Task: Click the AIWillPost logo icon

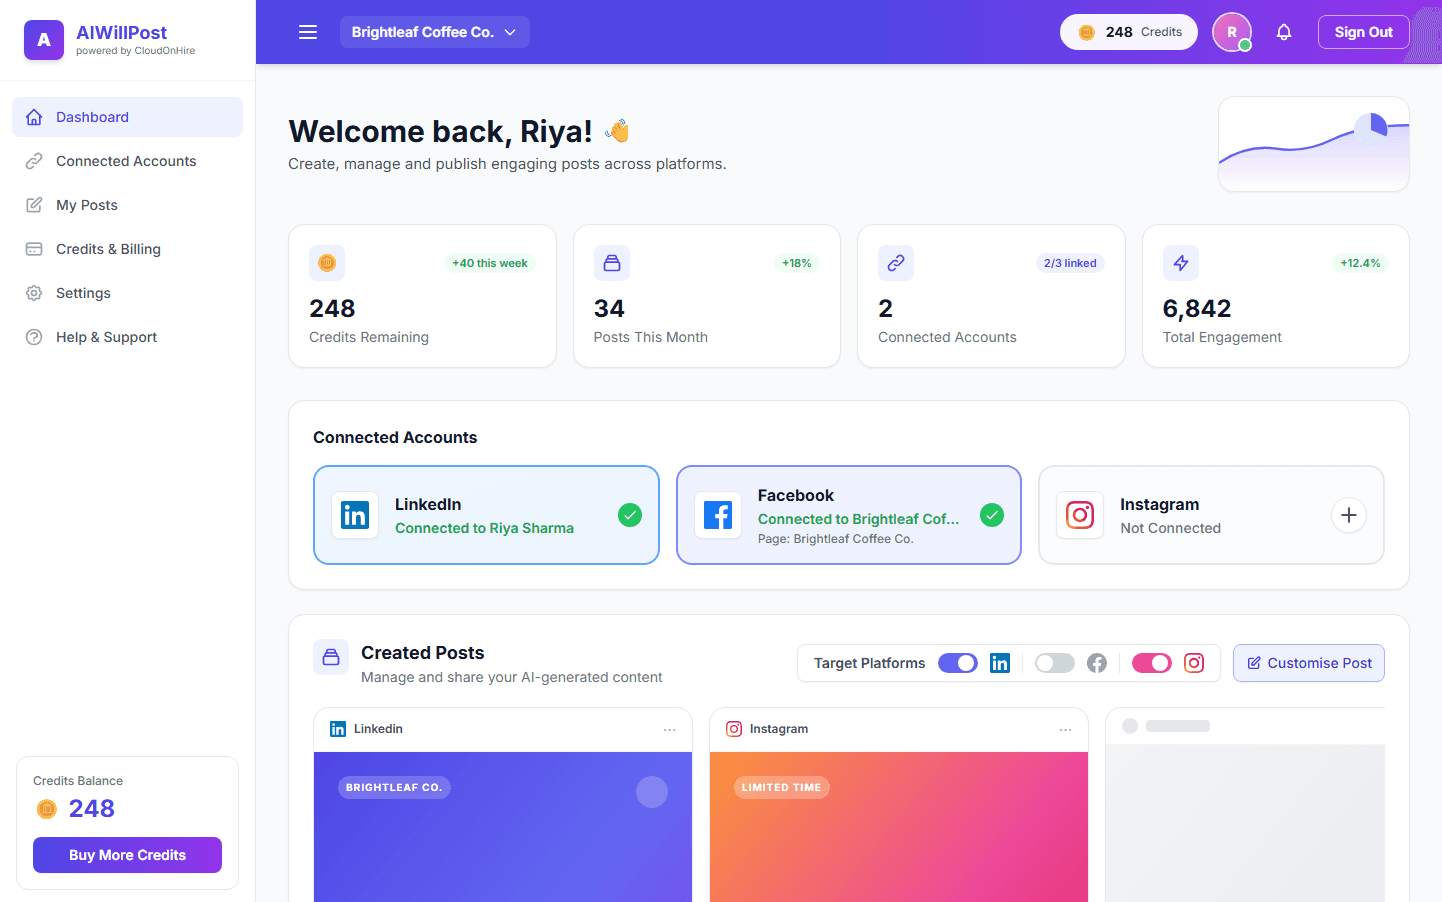Action: coord(44,40)
